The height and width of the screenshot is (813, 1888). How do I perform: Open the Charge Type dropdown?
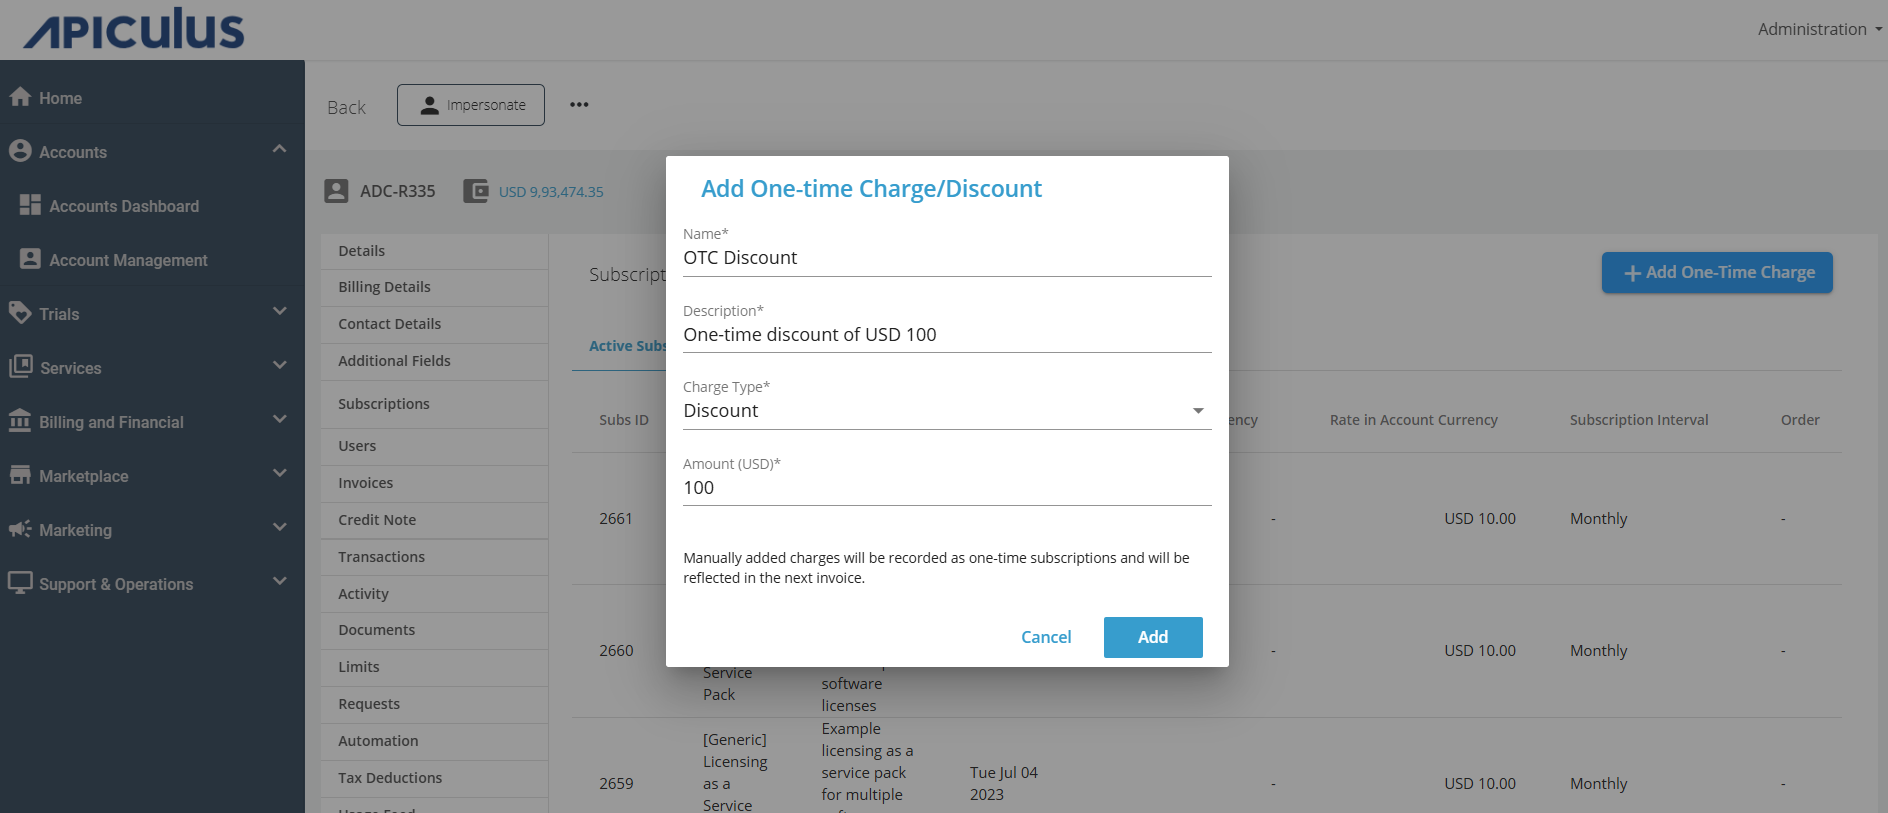[x=947, y=411]
